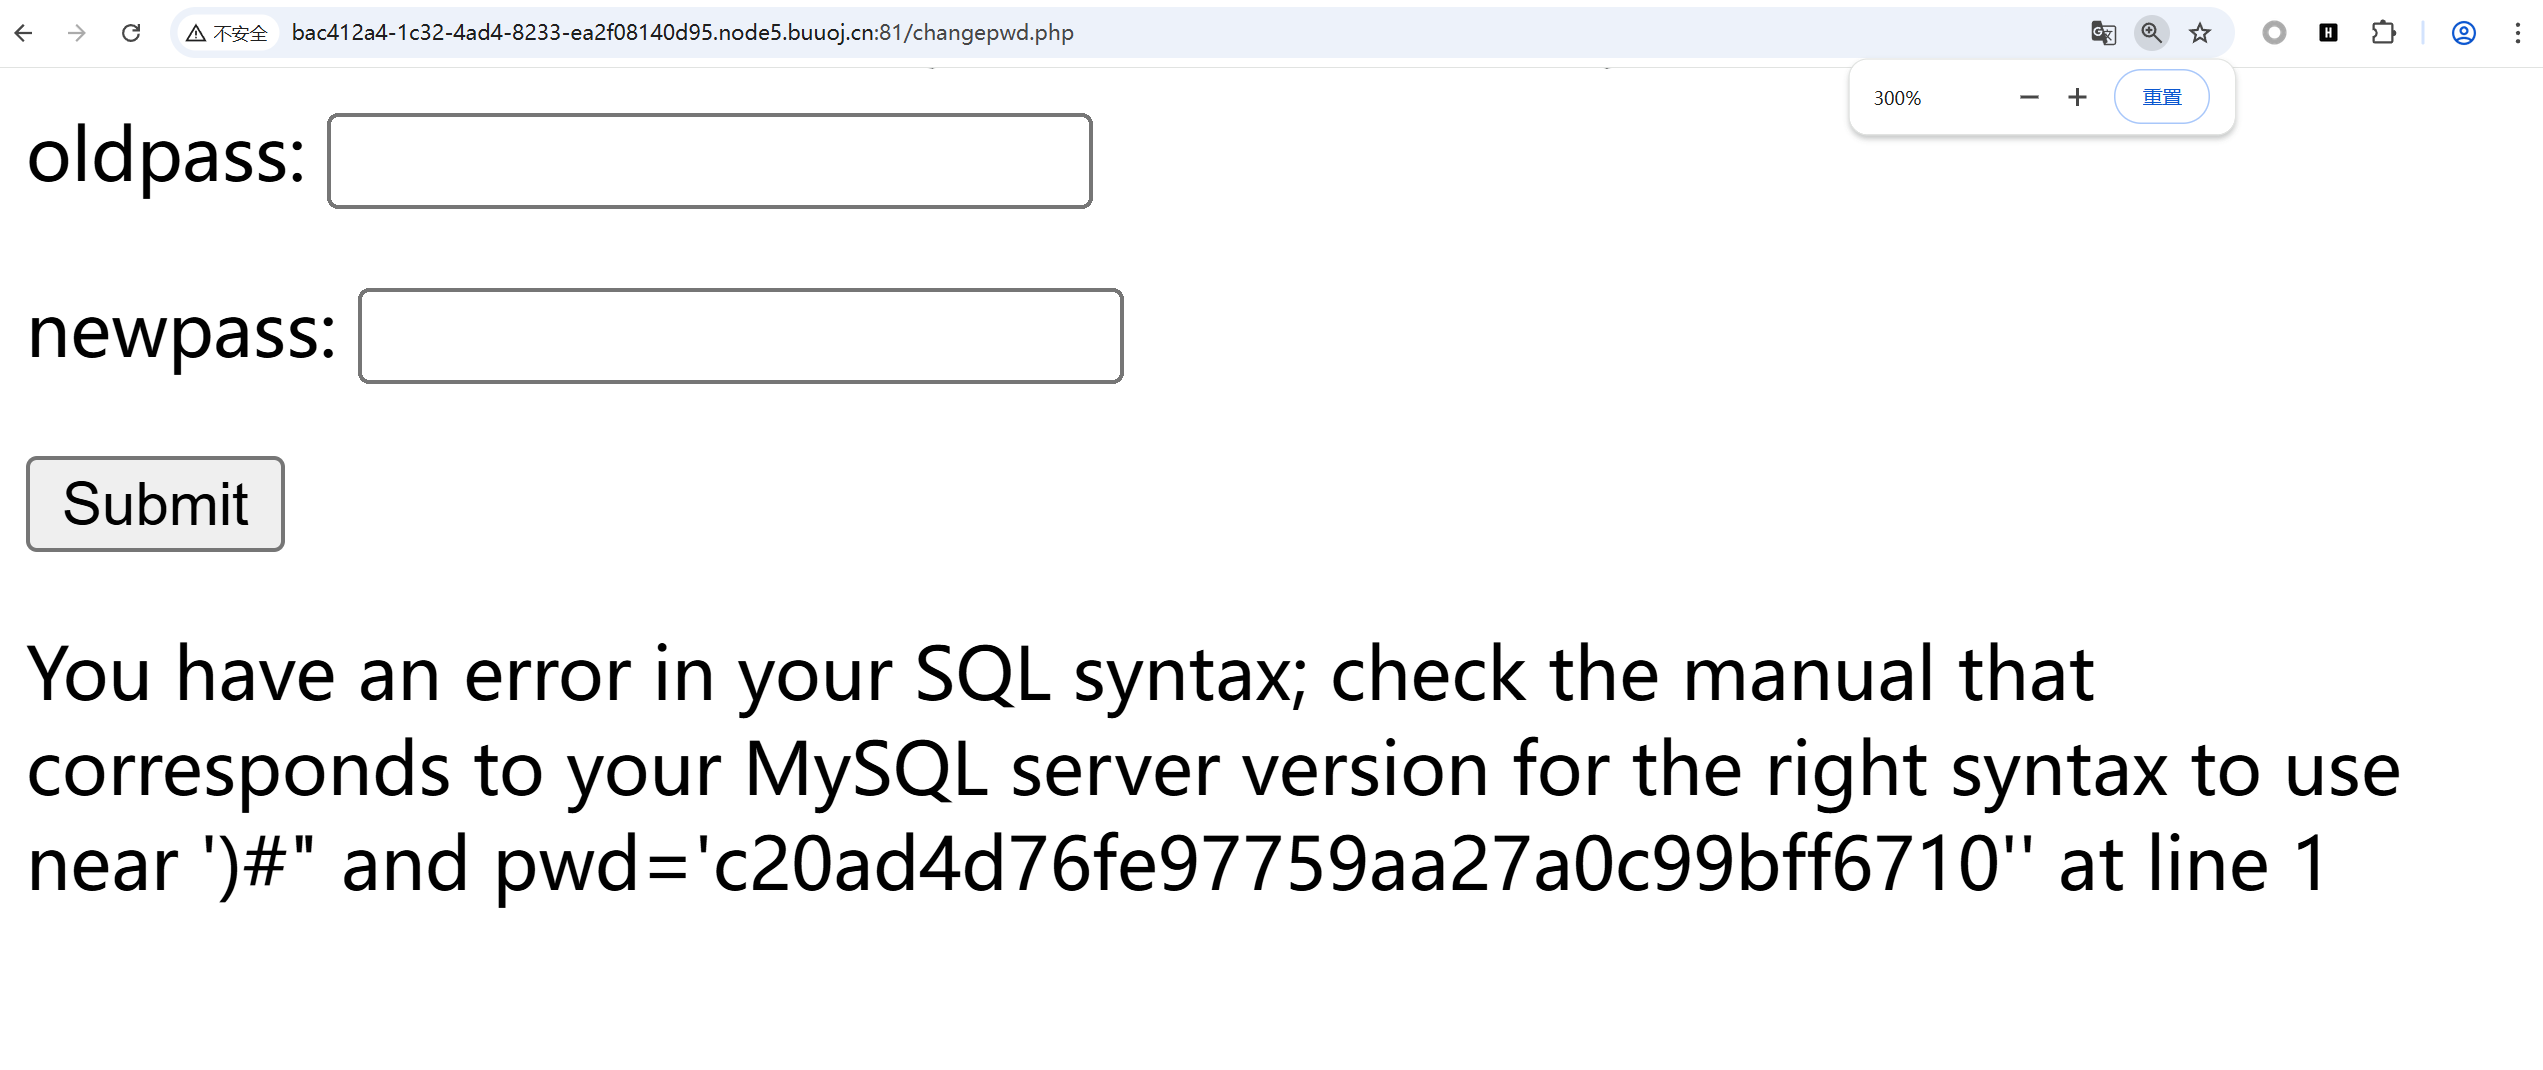The image size is (2543, 1070).
Task: Go back to the previous page
Action: (24, 33)
